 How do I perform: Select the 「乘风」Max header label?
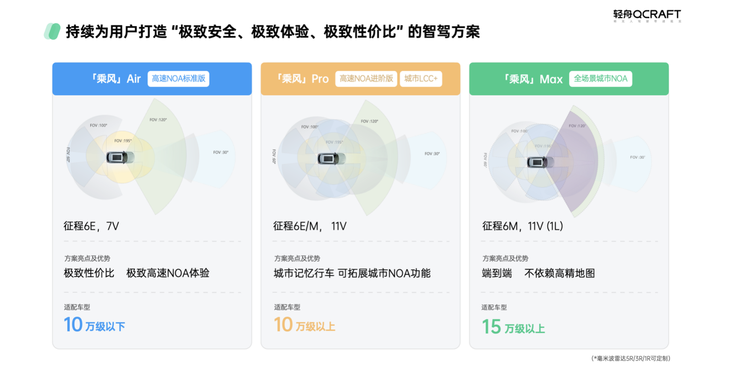pos(532,79)
